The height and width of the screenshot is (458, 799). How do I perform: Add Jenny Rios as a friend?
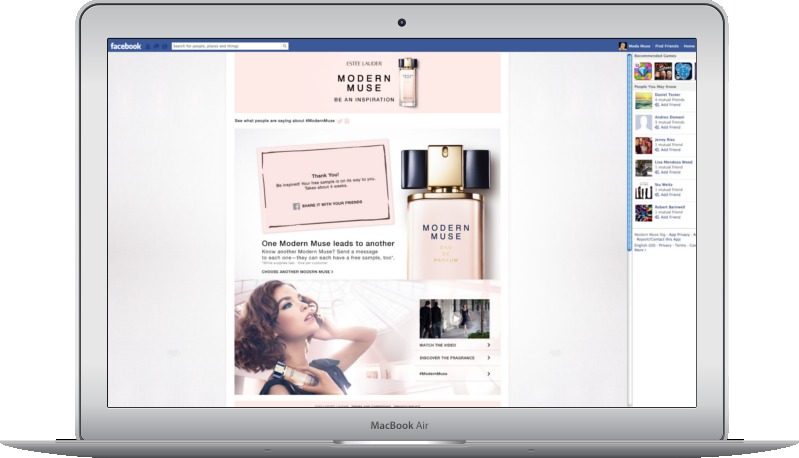(x=668, y=150)
